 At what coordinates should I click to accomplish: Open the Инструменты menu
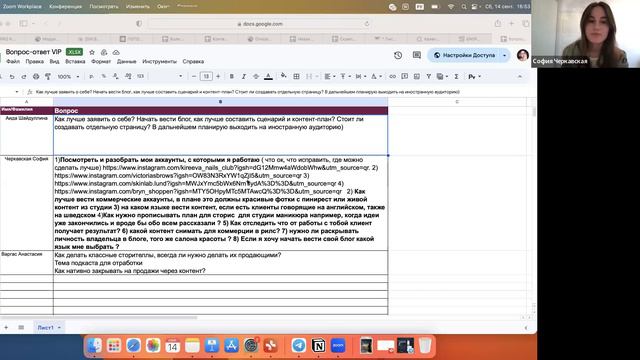coord(159,62)
